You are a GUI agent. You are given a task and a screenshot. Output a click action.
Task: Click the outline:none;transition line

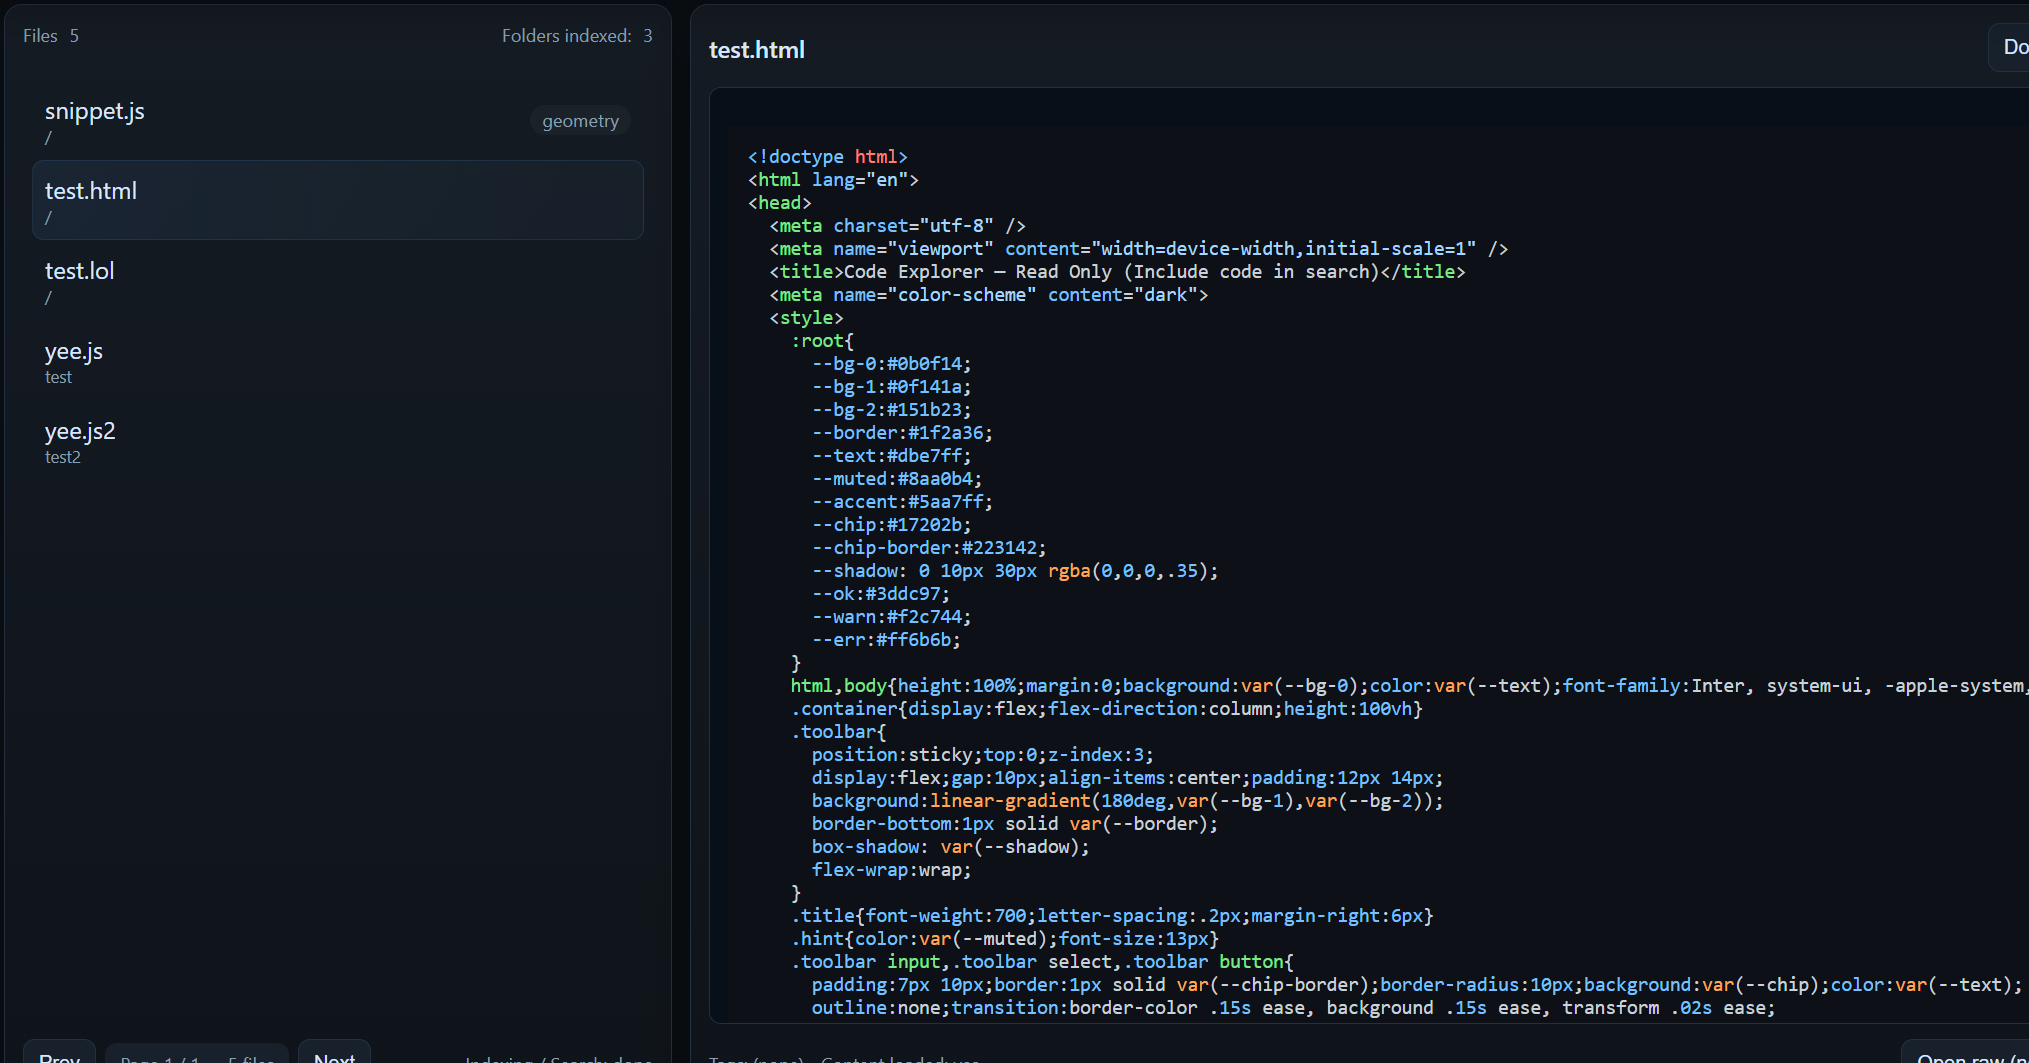1294,1008
